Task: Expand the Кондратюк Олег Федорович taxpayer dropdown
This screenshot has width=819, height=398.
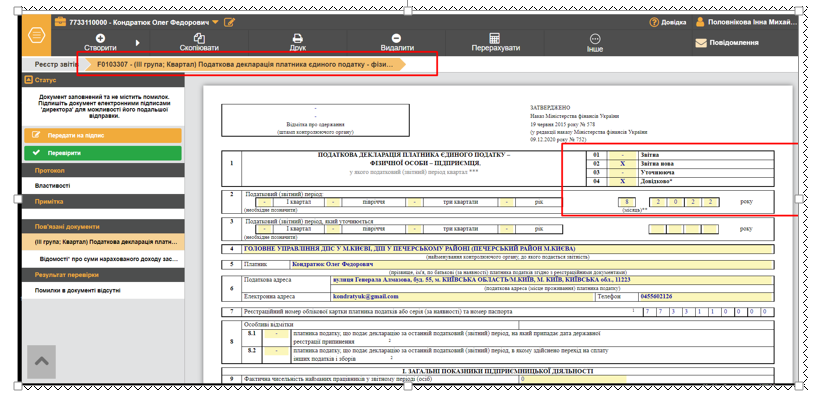Action: click(x=216, y=22)
